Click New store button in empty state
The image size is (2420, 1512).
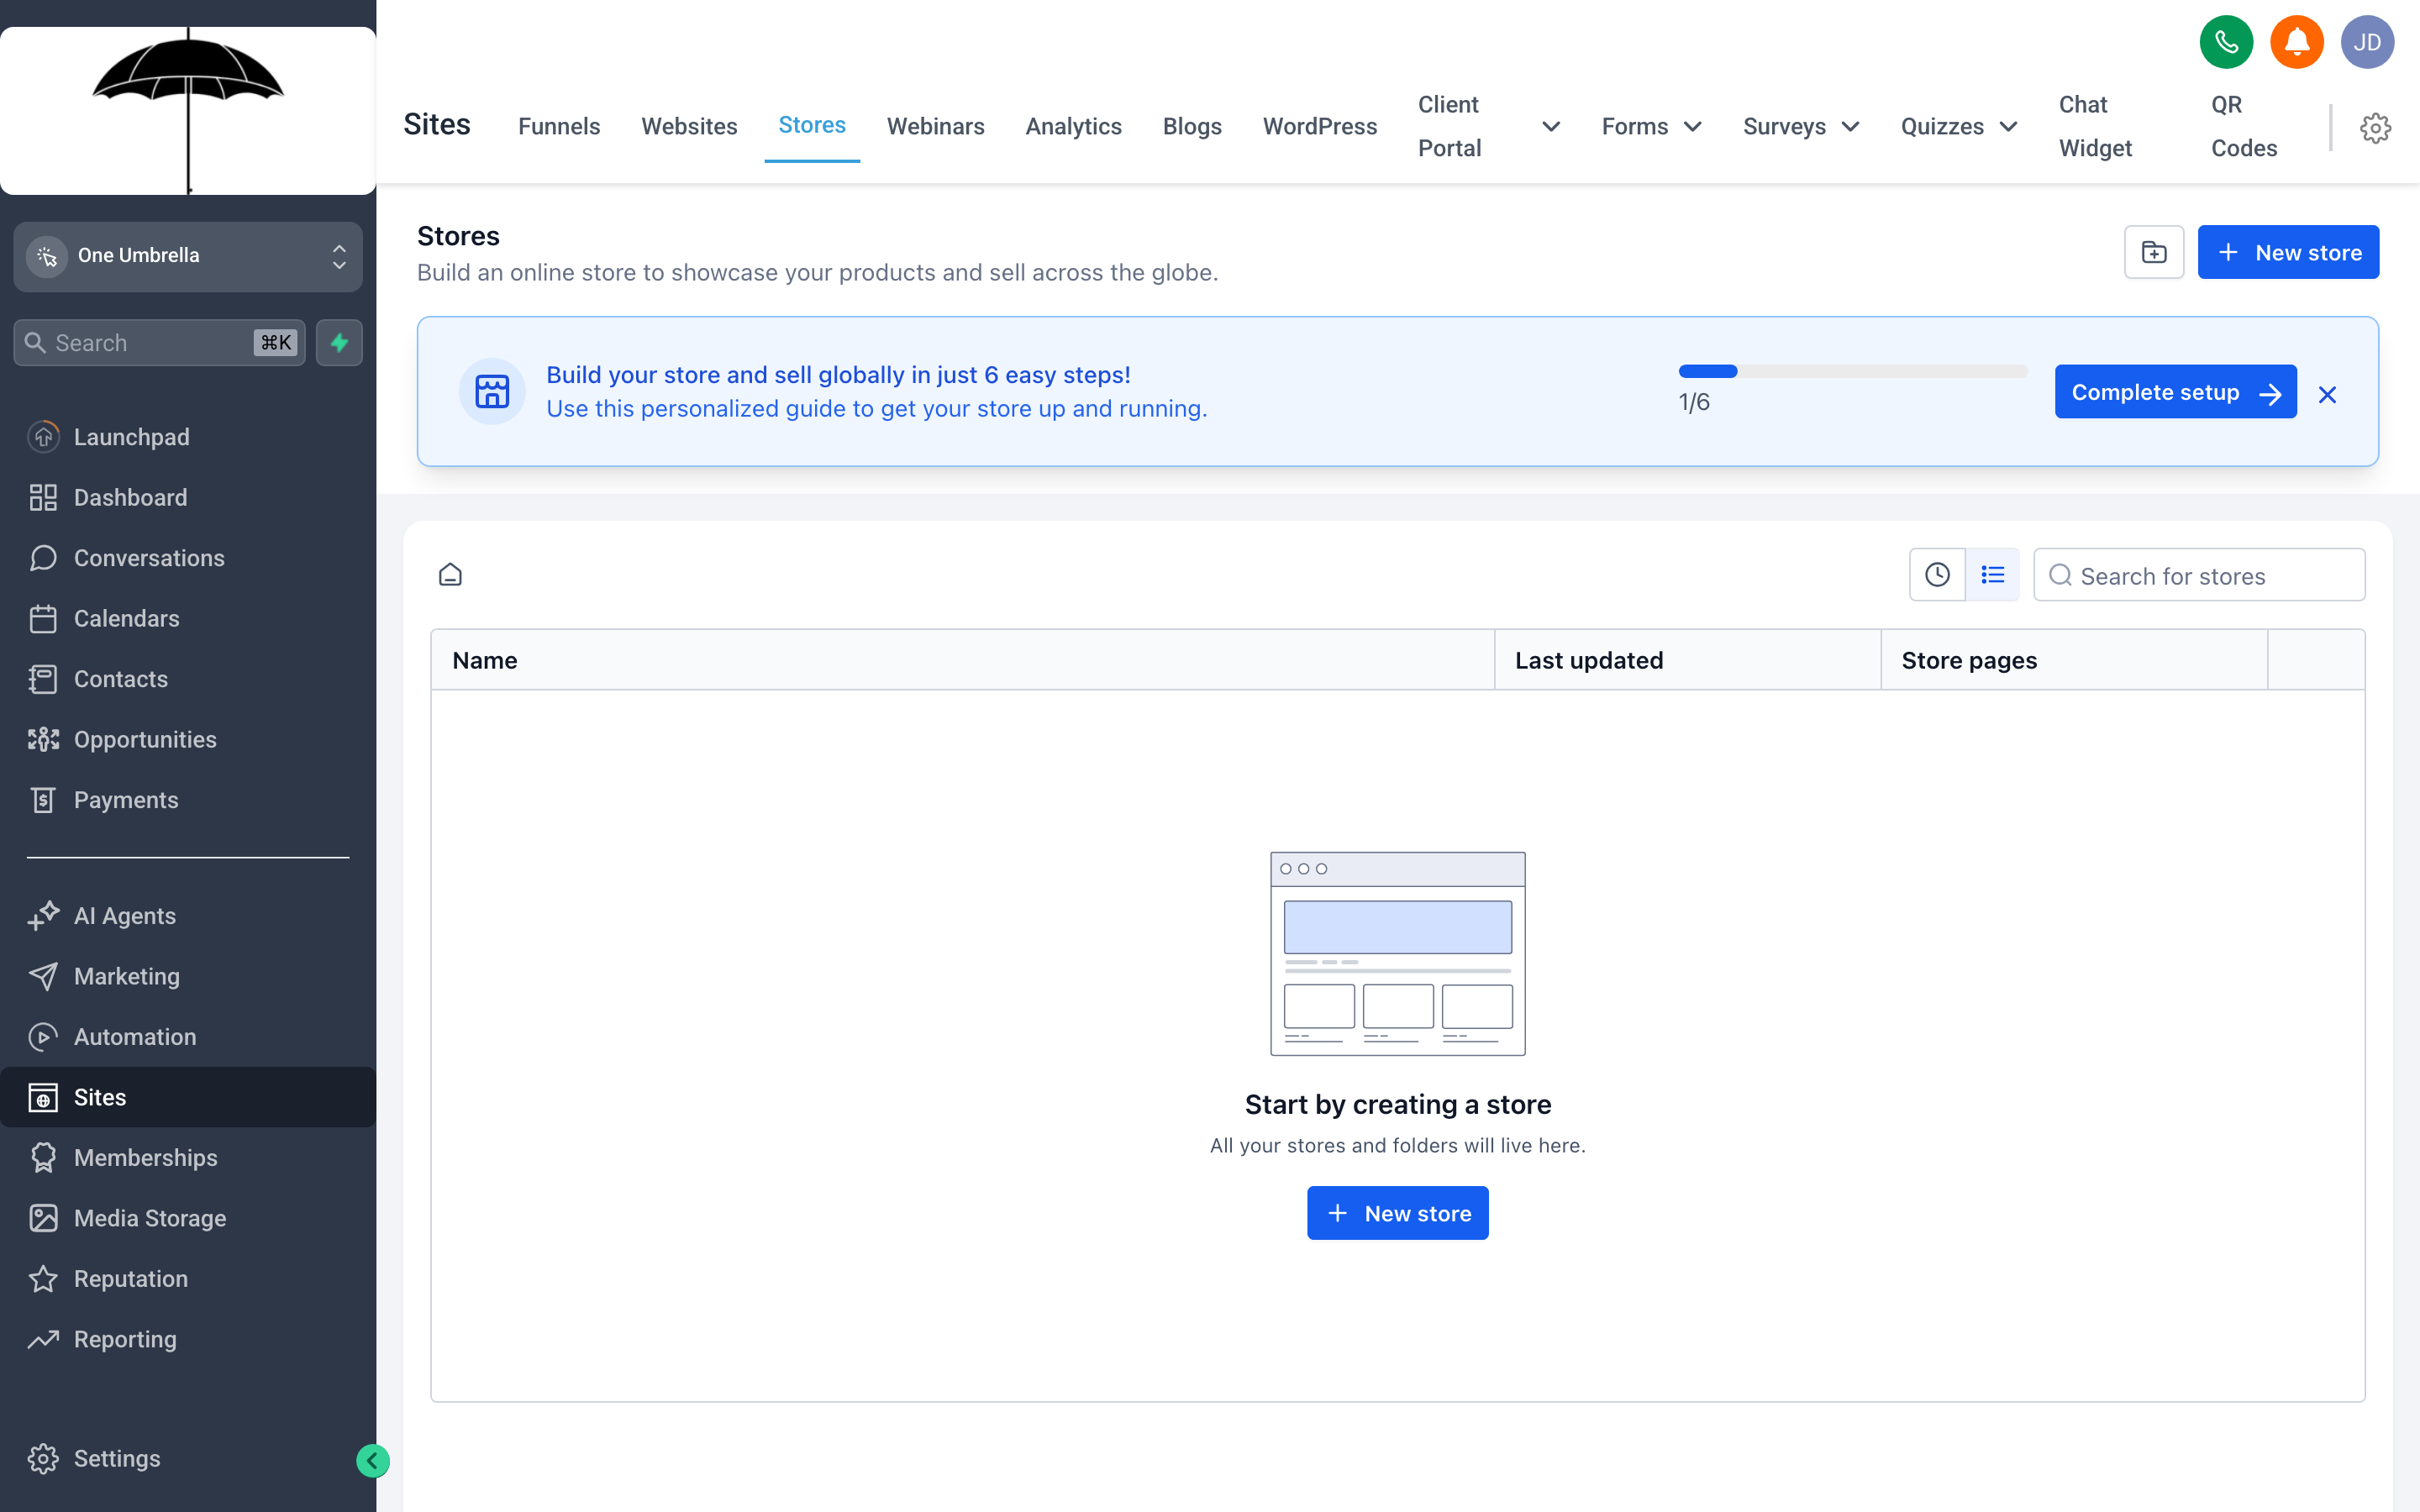pos(1397,1213)
